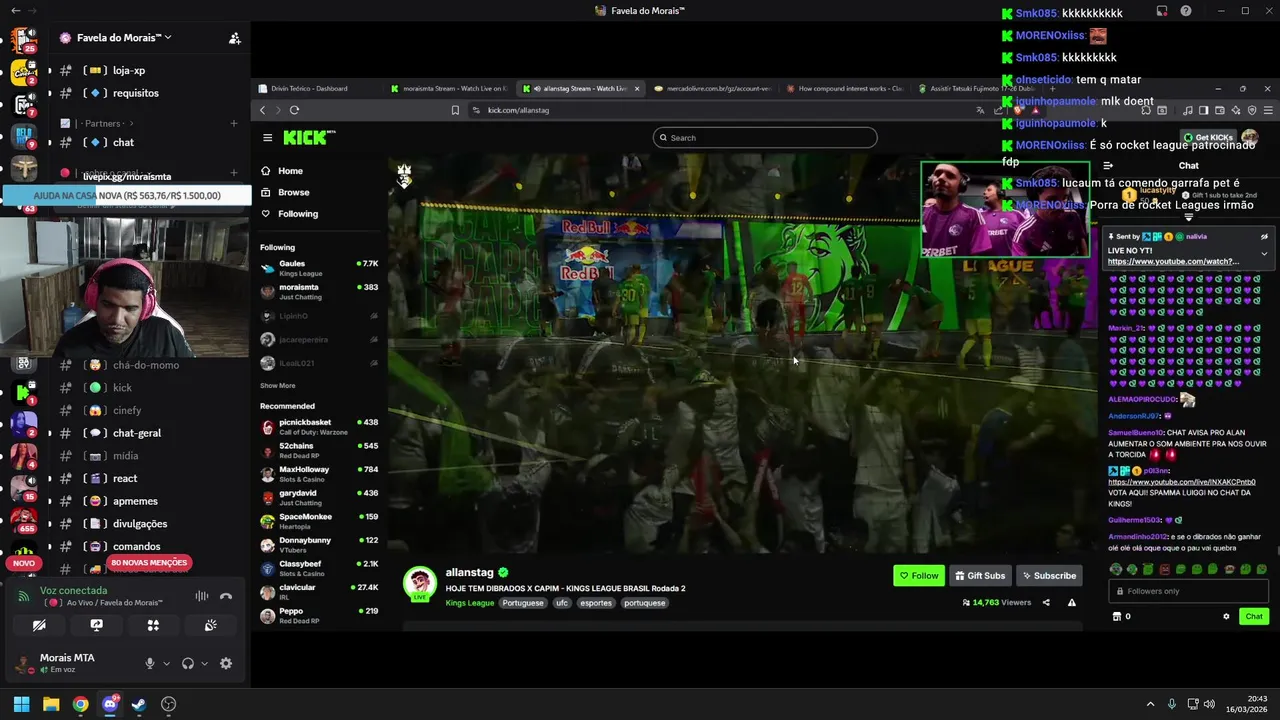This screenshot has width=1280, height=720.
Task: Open Discord noise suppression waveform icon
Action: tap(202, 596)
